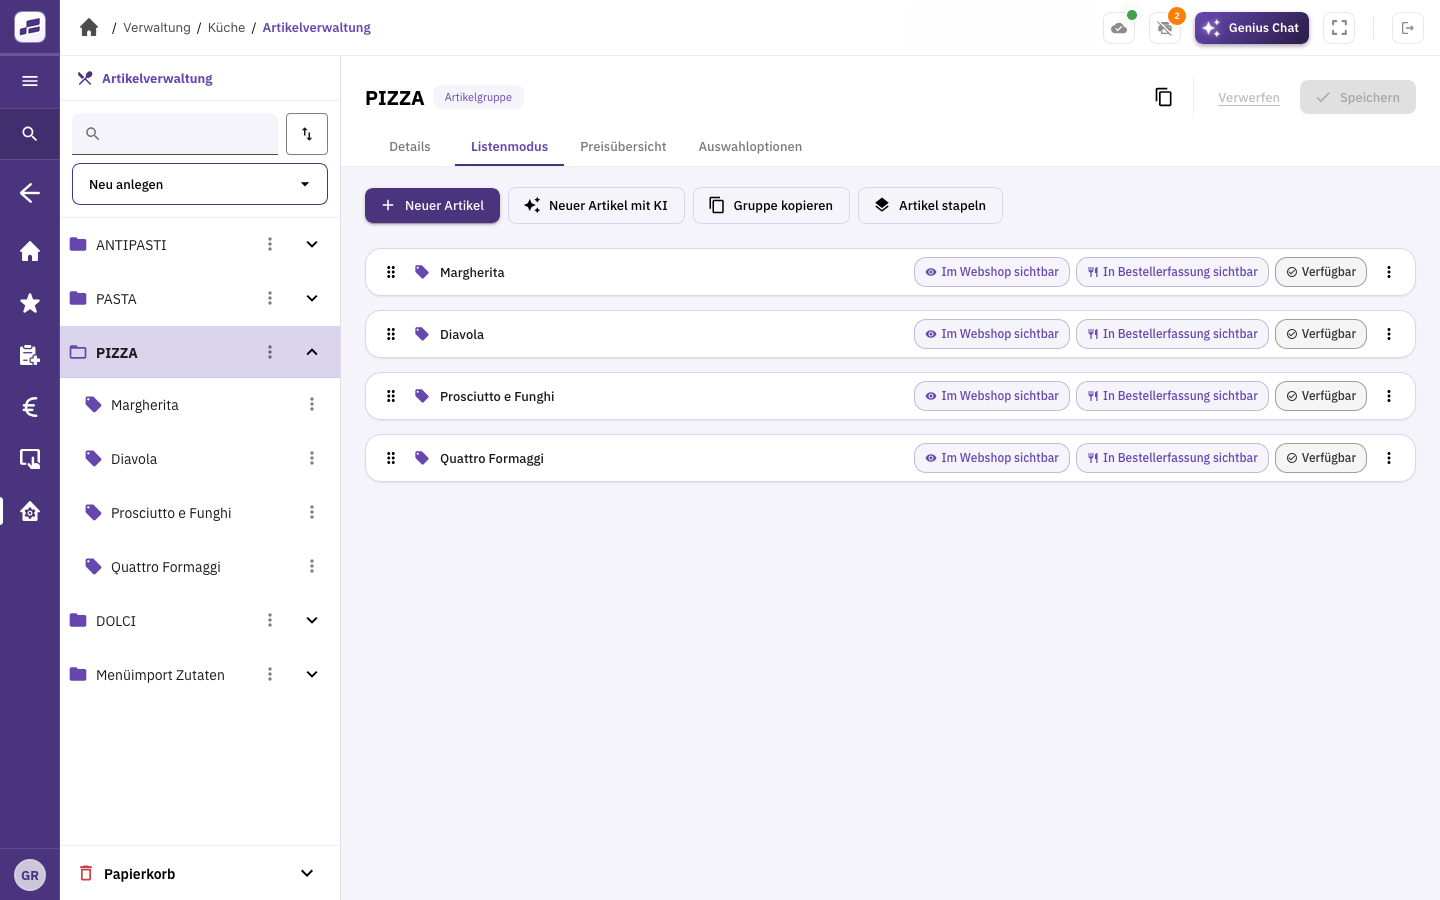Click the logout icon
The width and height of the screenshot is (1440, 900).
click(1408, 28)
